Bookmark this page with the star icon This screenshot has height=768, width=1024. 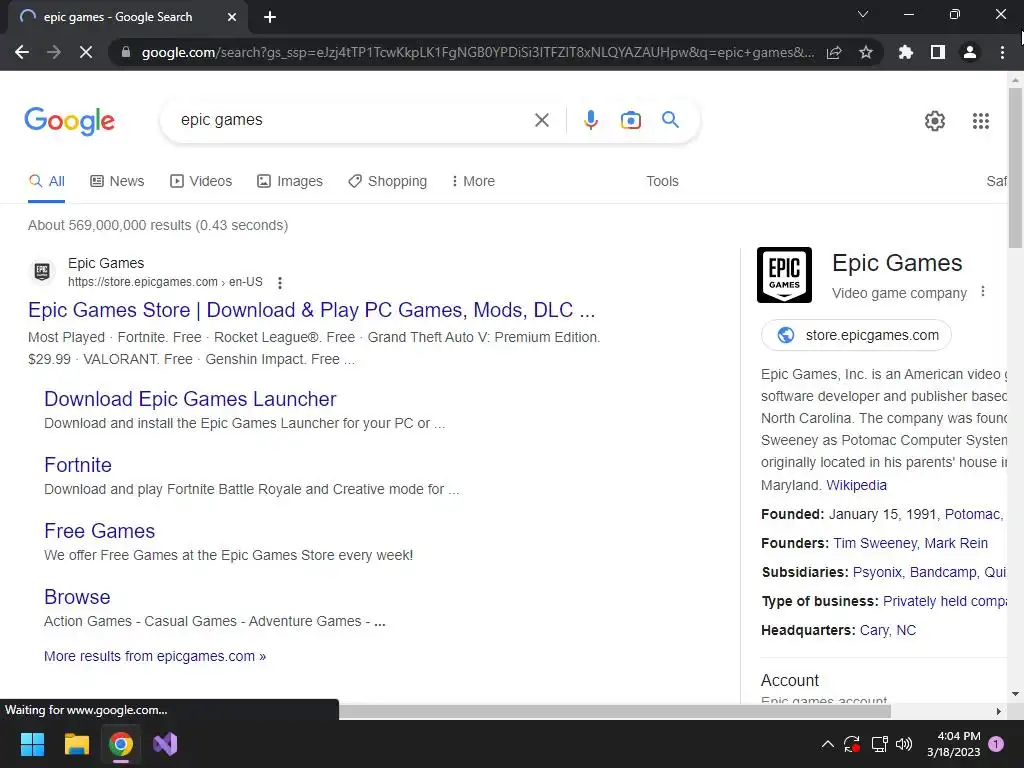(x=866, y=52)
